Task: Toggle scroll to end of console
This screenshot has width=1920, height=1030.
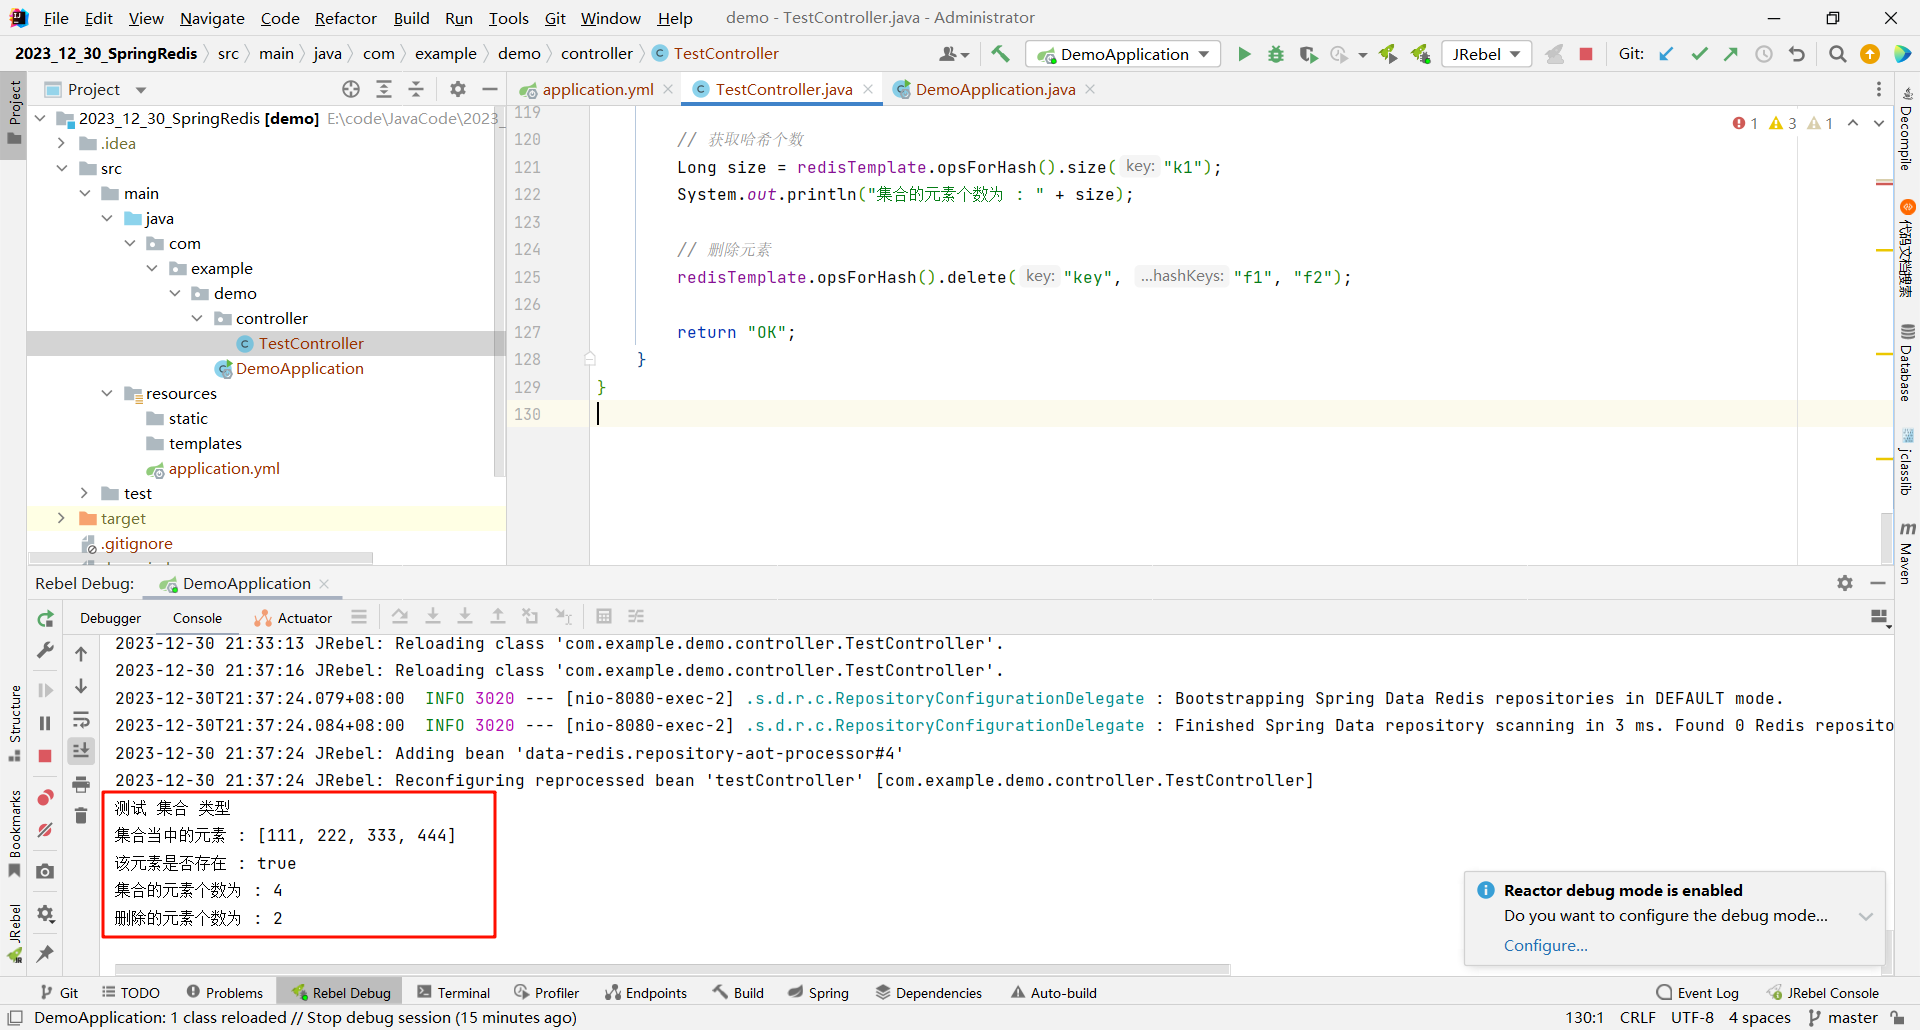Action: [x=81, y=751]
